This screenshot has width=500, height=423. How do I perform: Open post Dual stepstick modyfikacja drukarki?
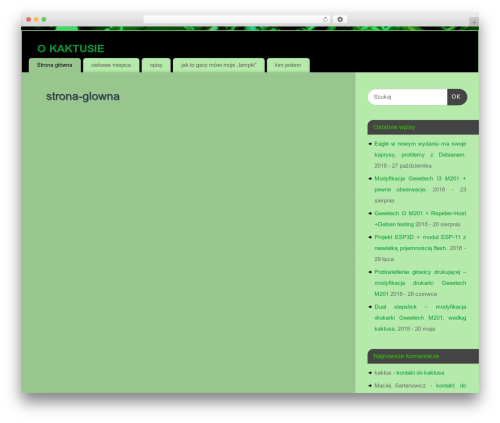tap(420, 317)
